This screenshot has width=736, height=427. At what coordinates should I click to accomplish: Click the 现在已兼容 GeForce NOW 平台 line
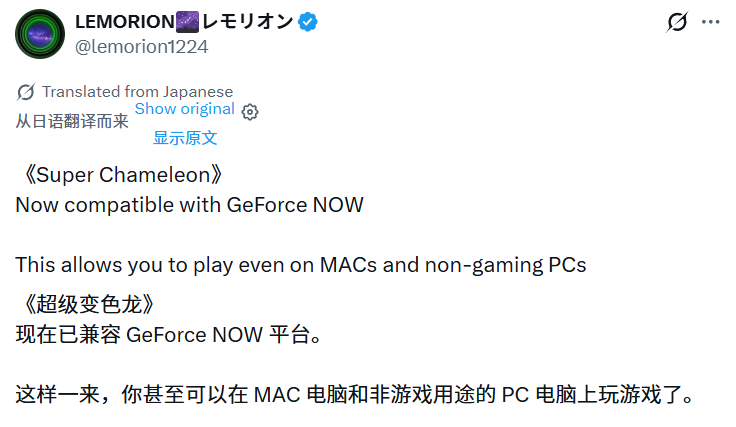click(169, 335)
